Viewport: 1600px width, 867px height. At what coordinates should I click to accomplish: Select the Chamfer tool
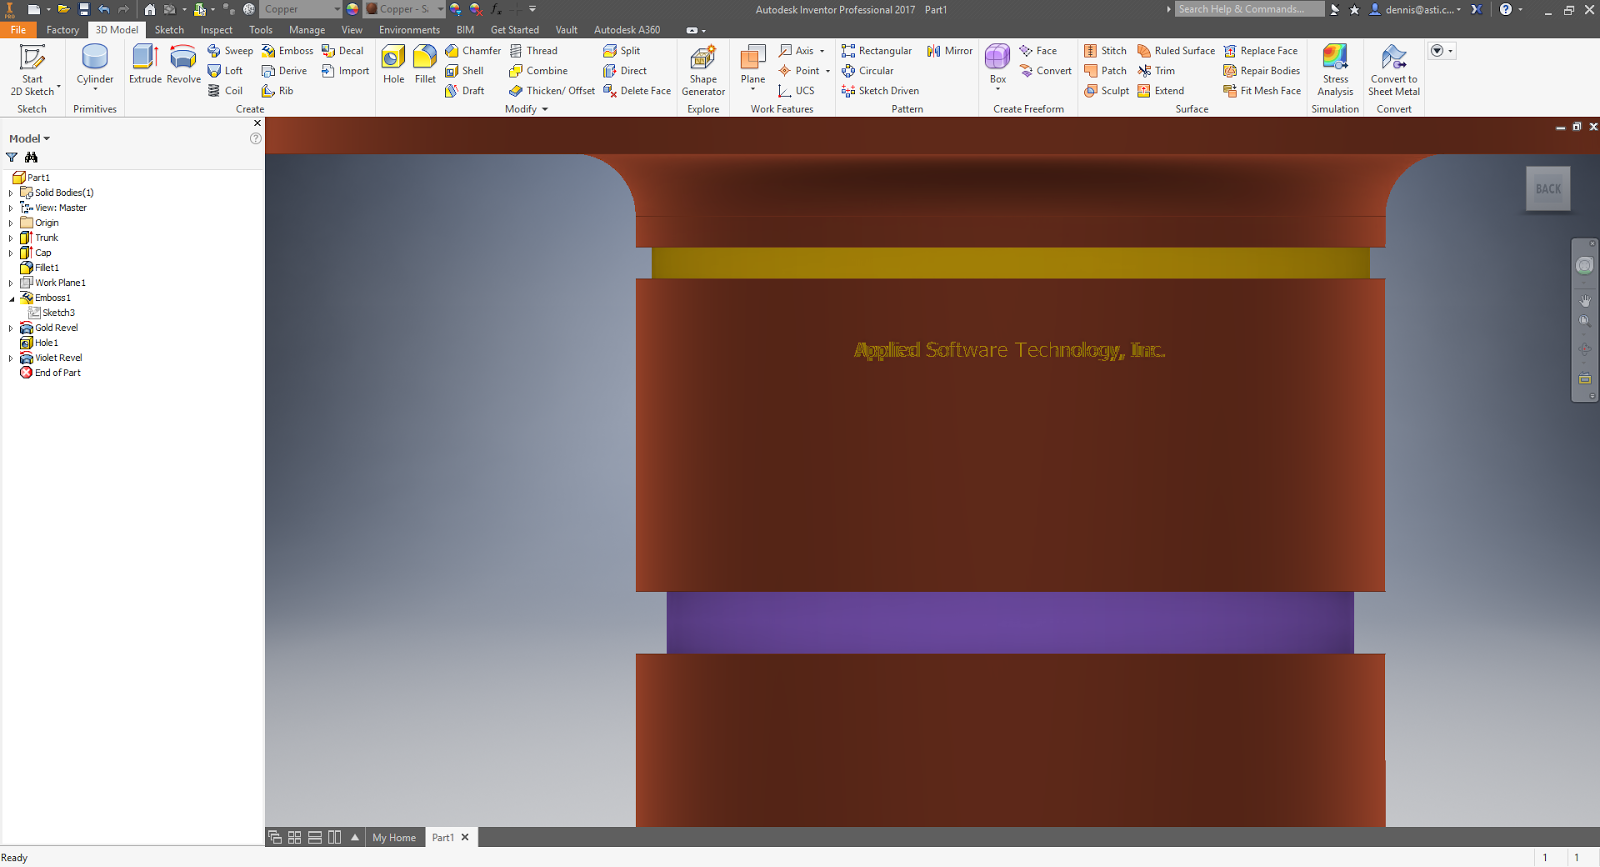click(x=472, y=51)
